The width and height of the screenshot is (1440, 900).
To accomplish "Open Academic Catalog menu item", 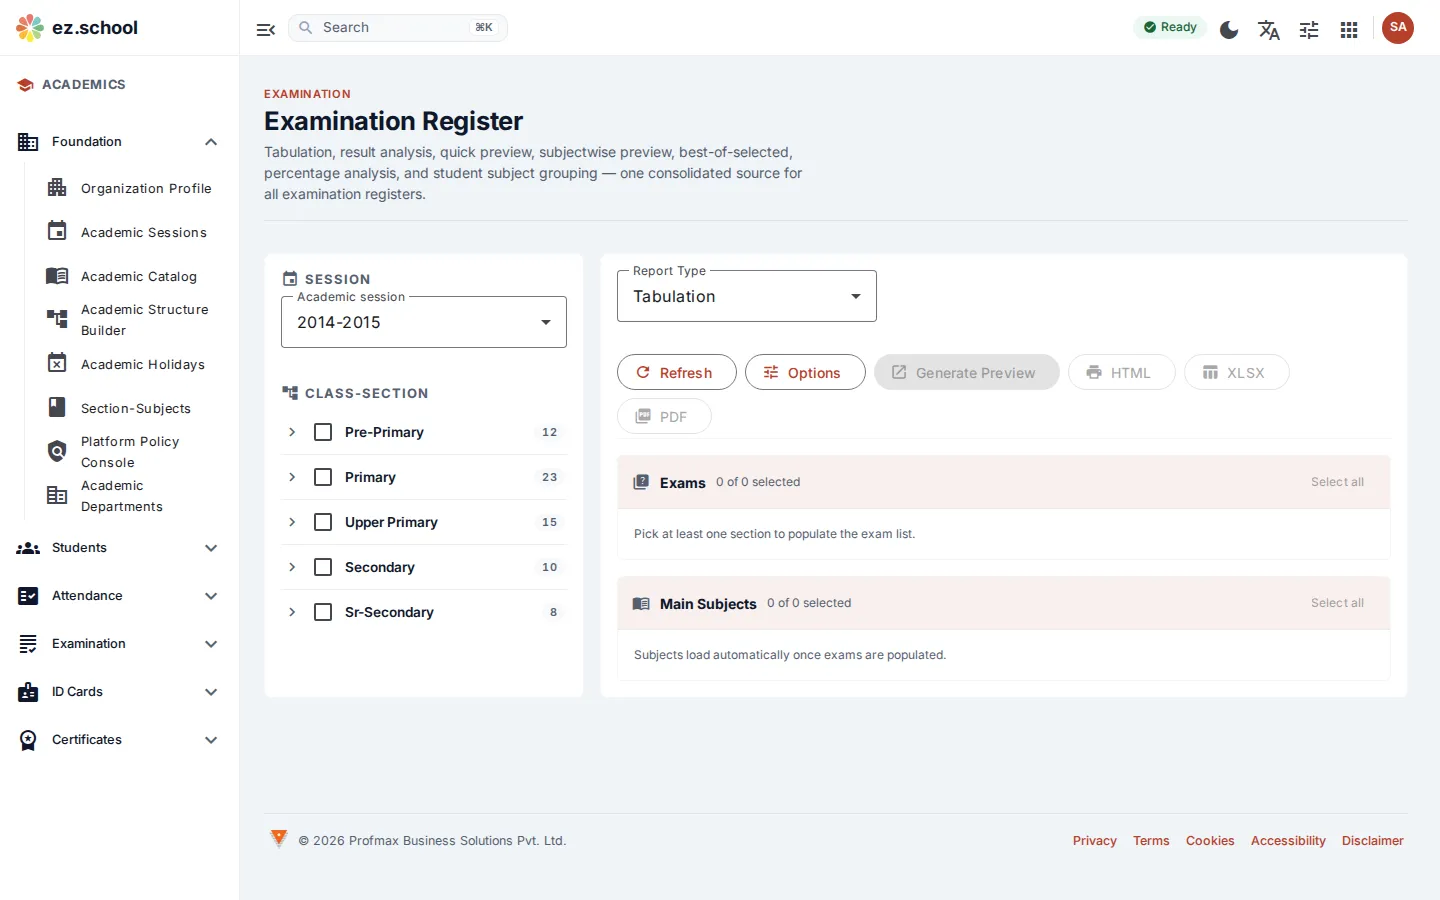I will (131, 276).
